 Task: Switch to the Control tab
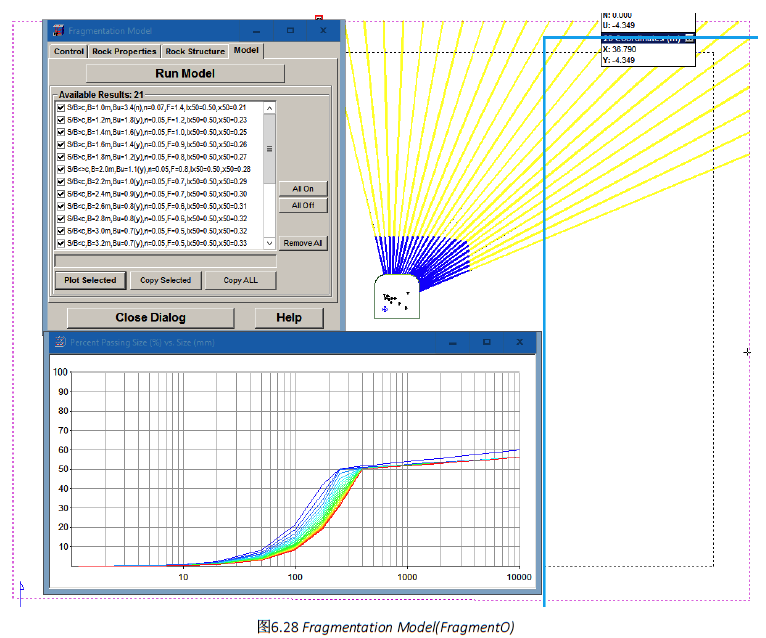tap(69, 51)
